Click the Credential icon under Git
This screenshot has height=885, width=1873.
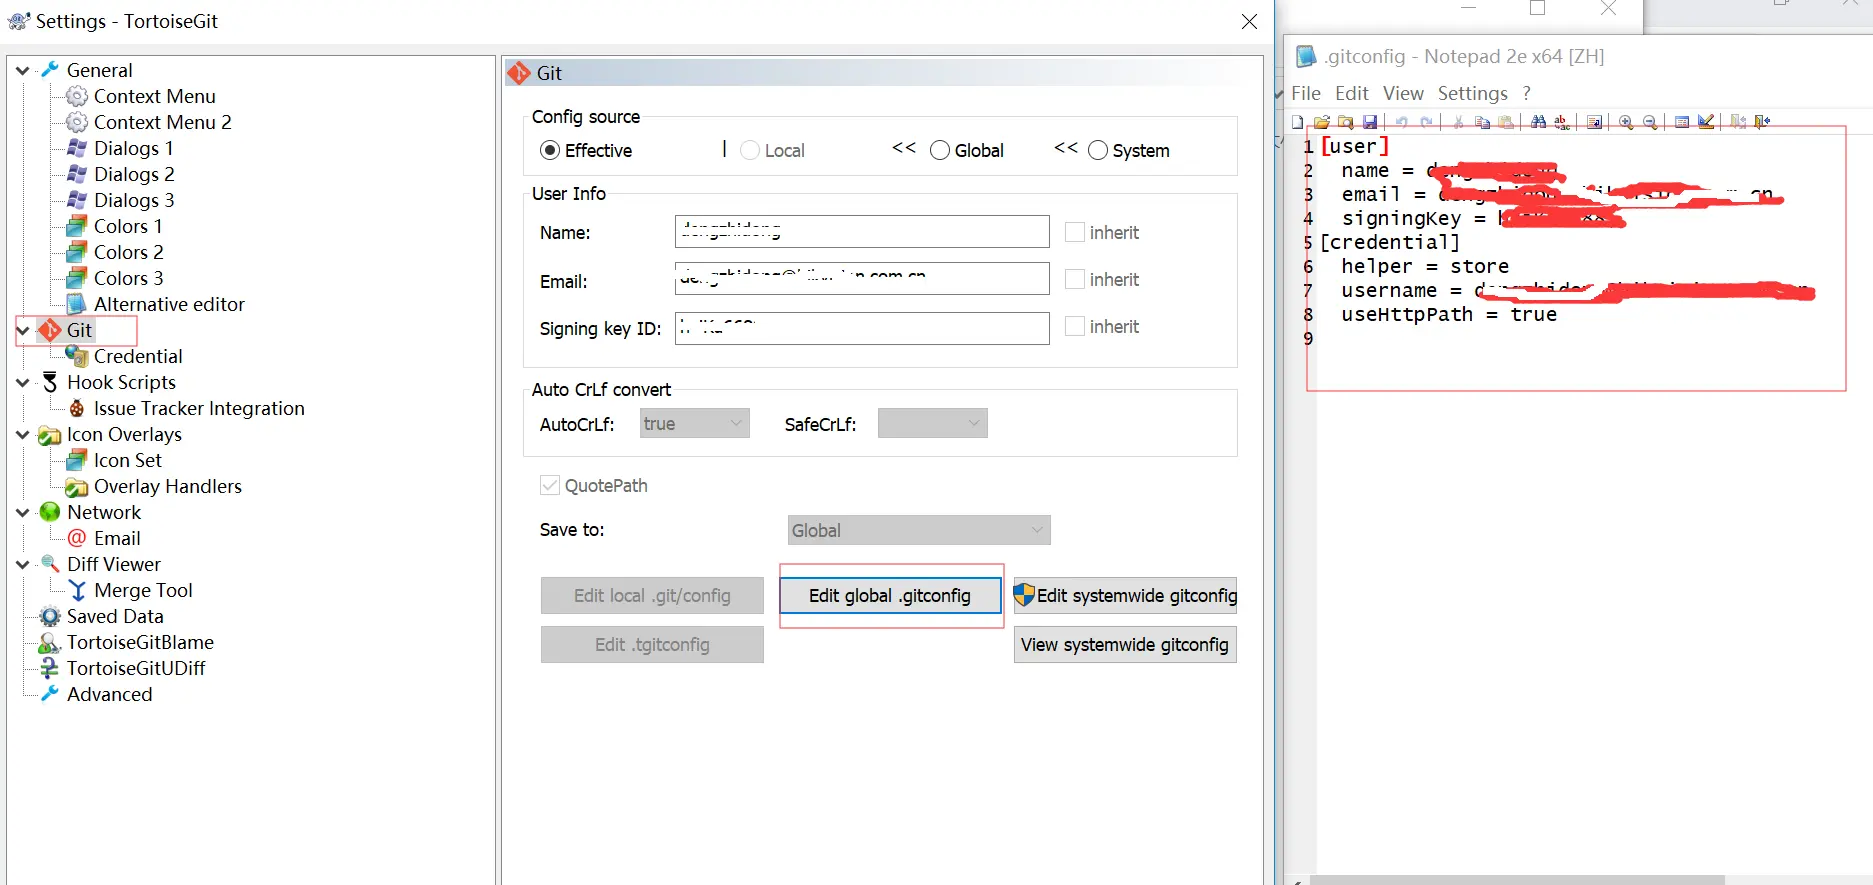pyautogui.click(x=77, y=356)
